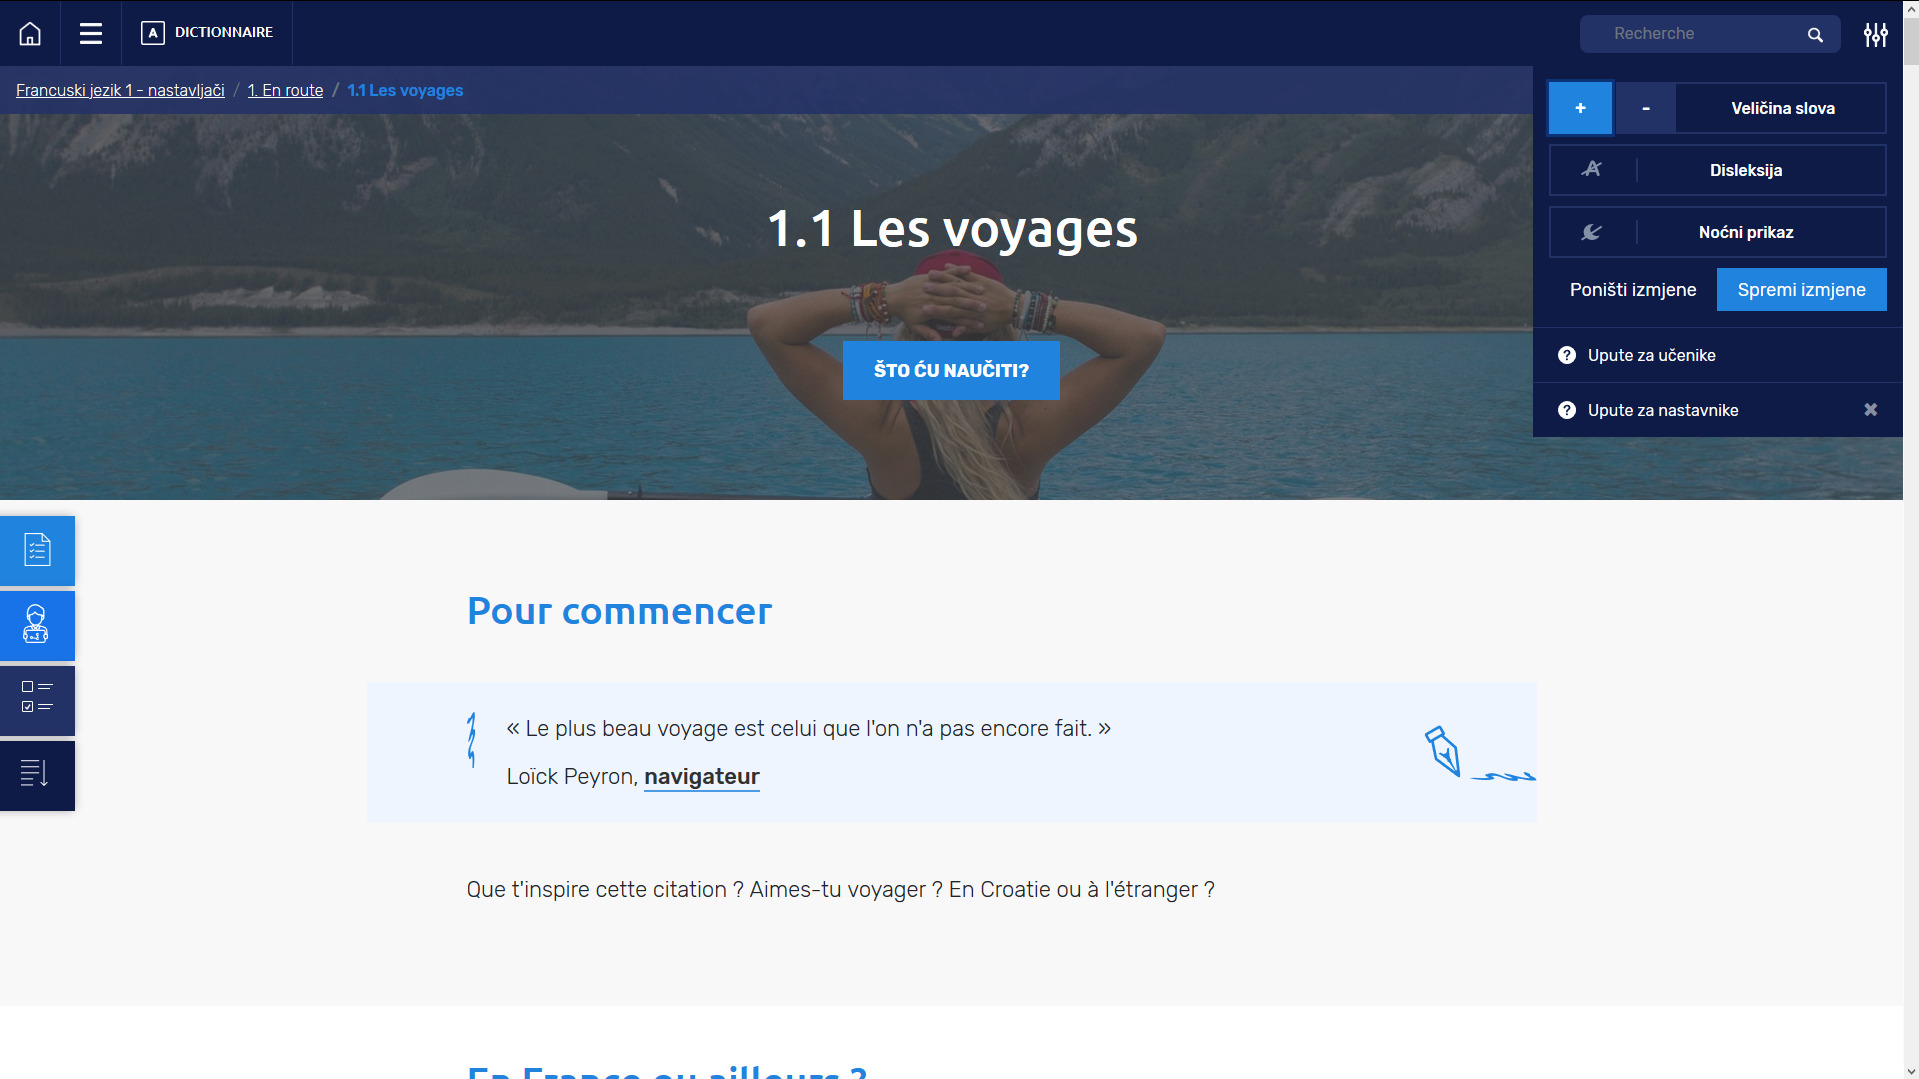Screen dimensions: 1919x1079
Task: Decrease font size with minus button
Action: (x=1645, y=108)
